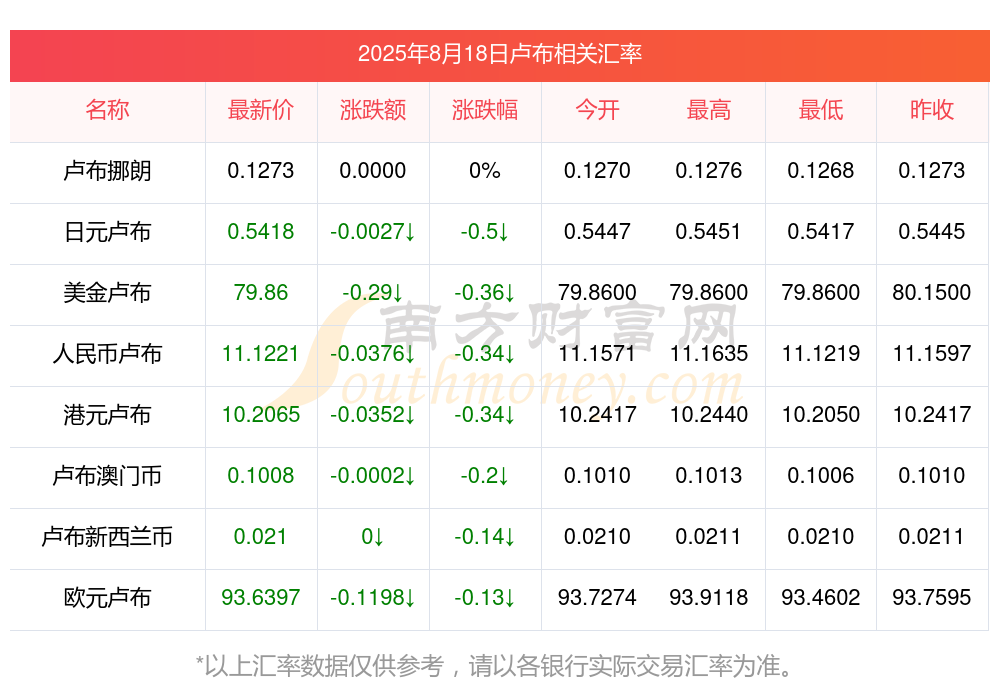Viewport: 1000px width, 698px height.
Task: Click change value -0.29↓
Action: coord(373,292)
